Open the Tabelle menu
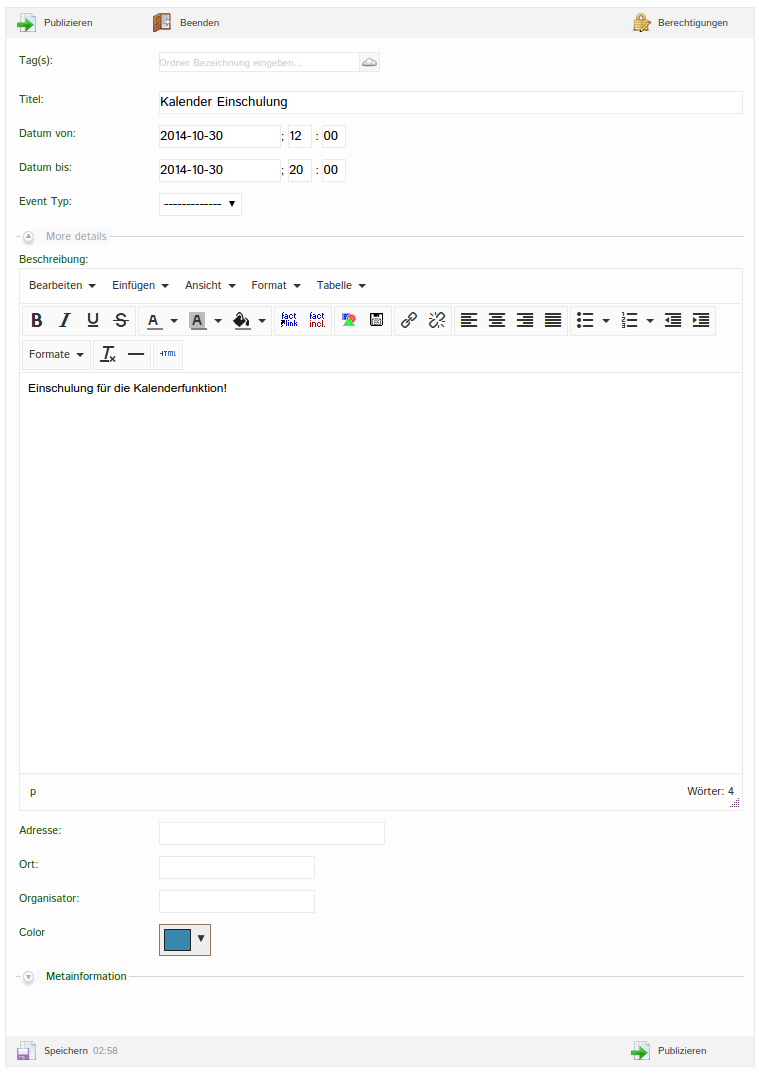 point(341,285)
